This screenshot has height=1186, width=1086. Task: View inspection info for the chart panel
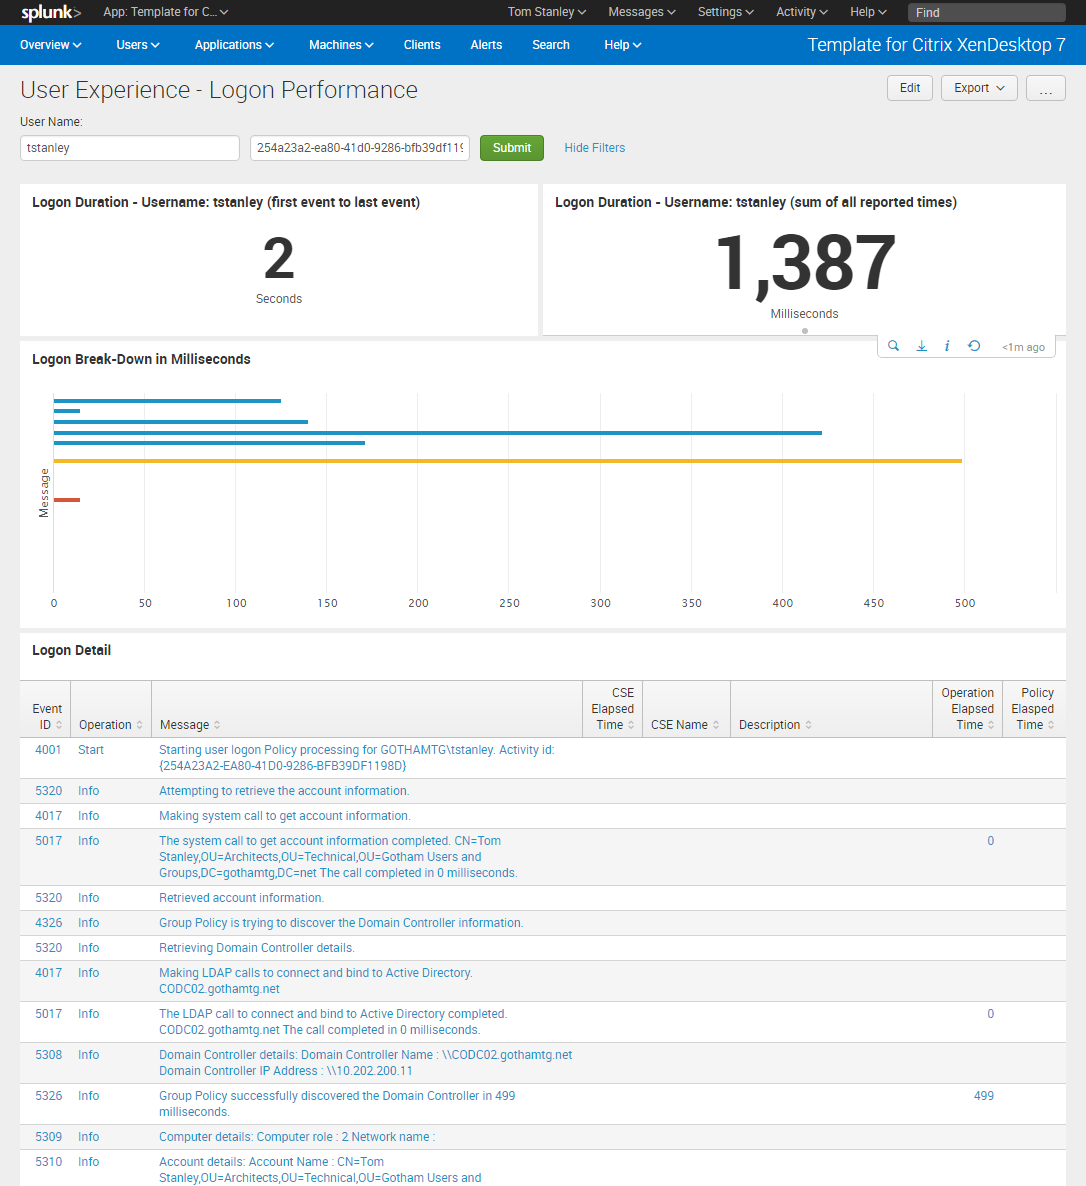point(947,345)
